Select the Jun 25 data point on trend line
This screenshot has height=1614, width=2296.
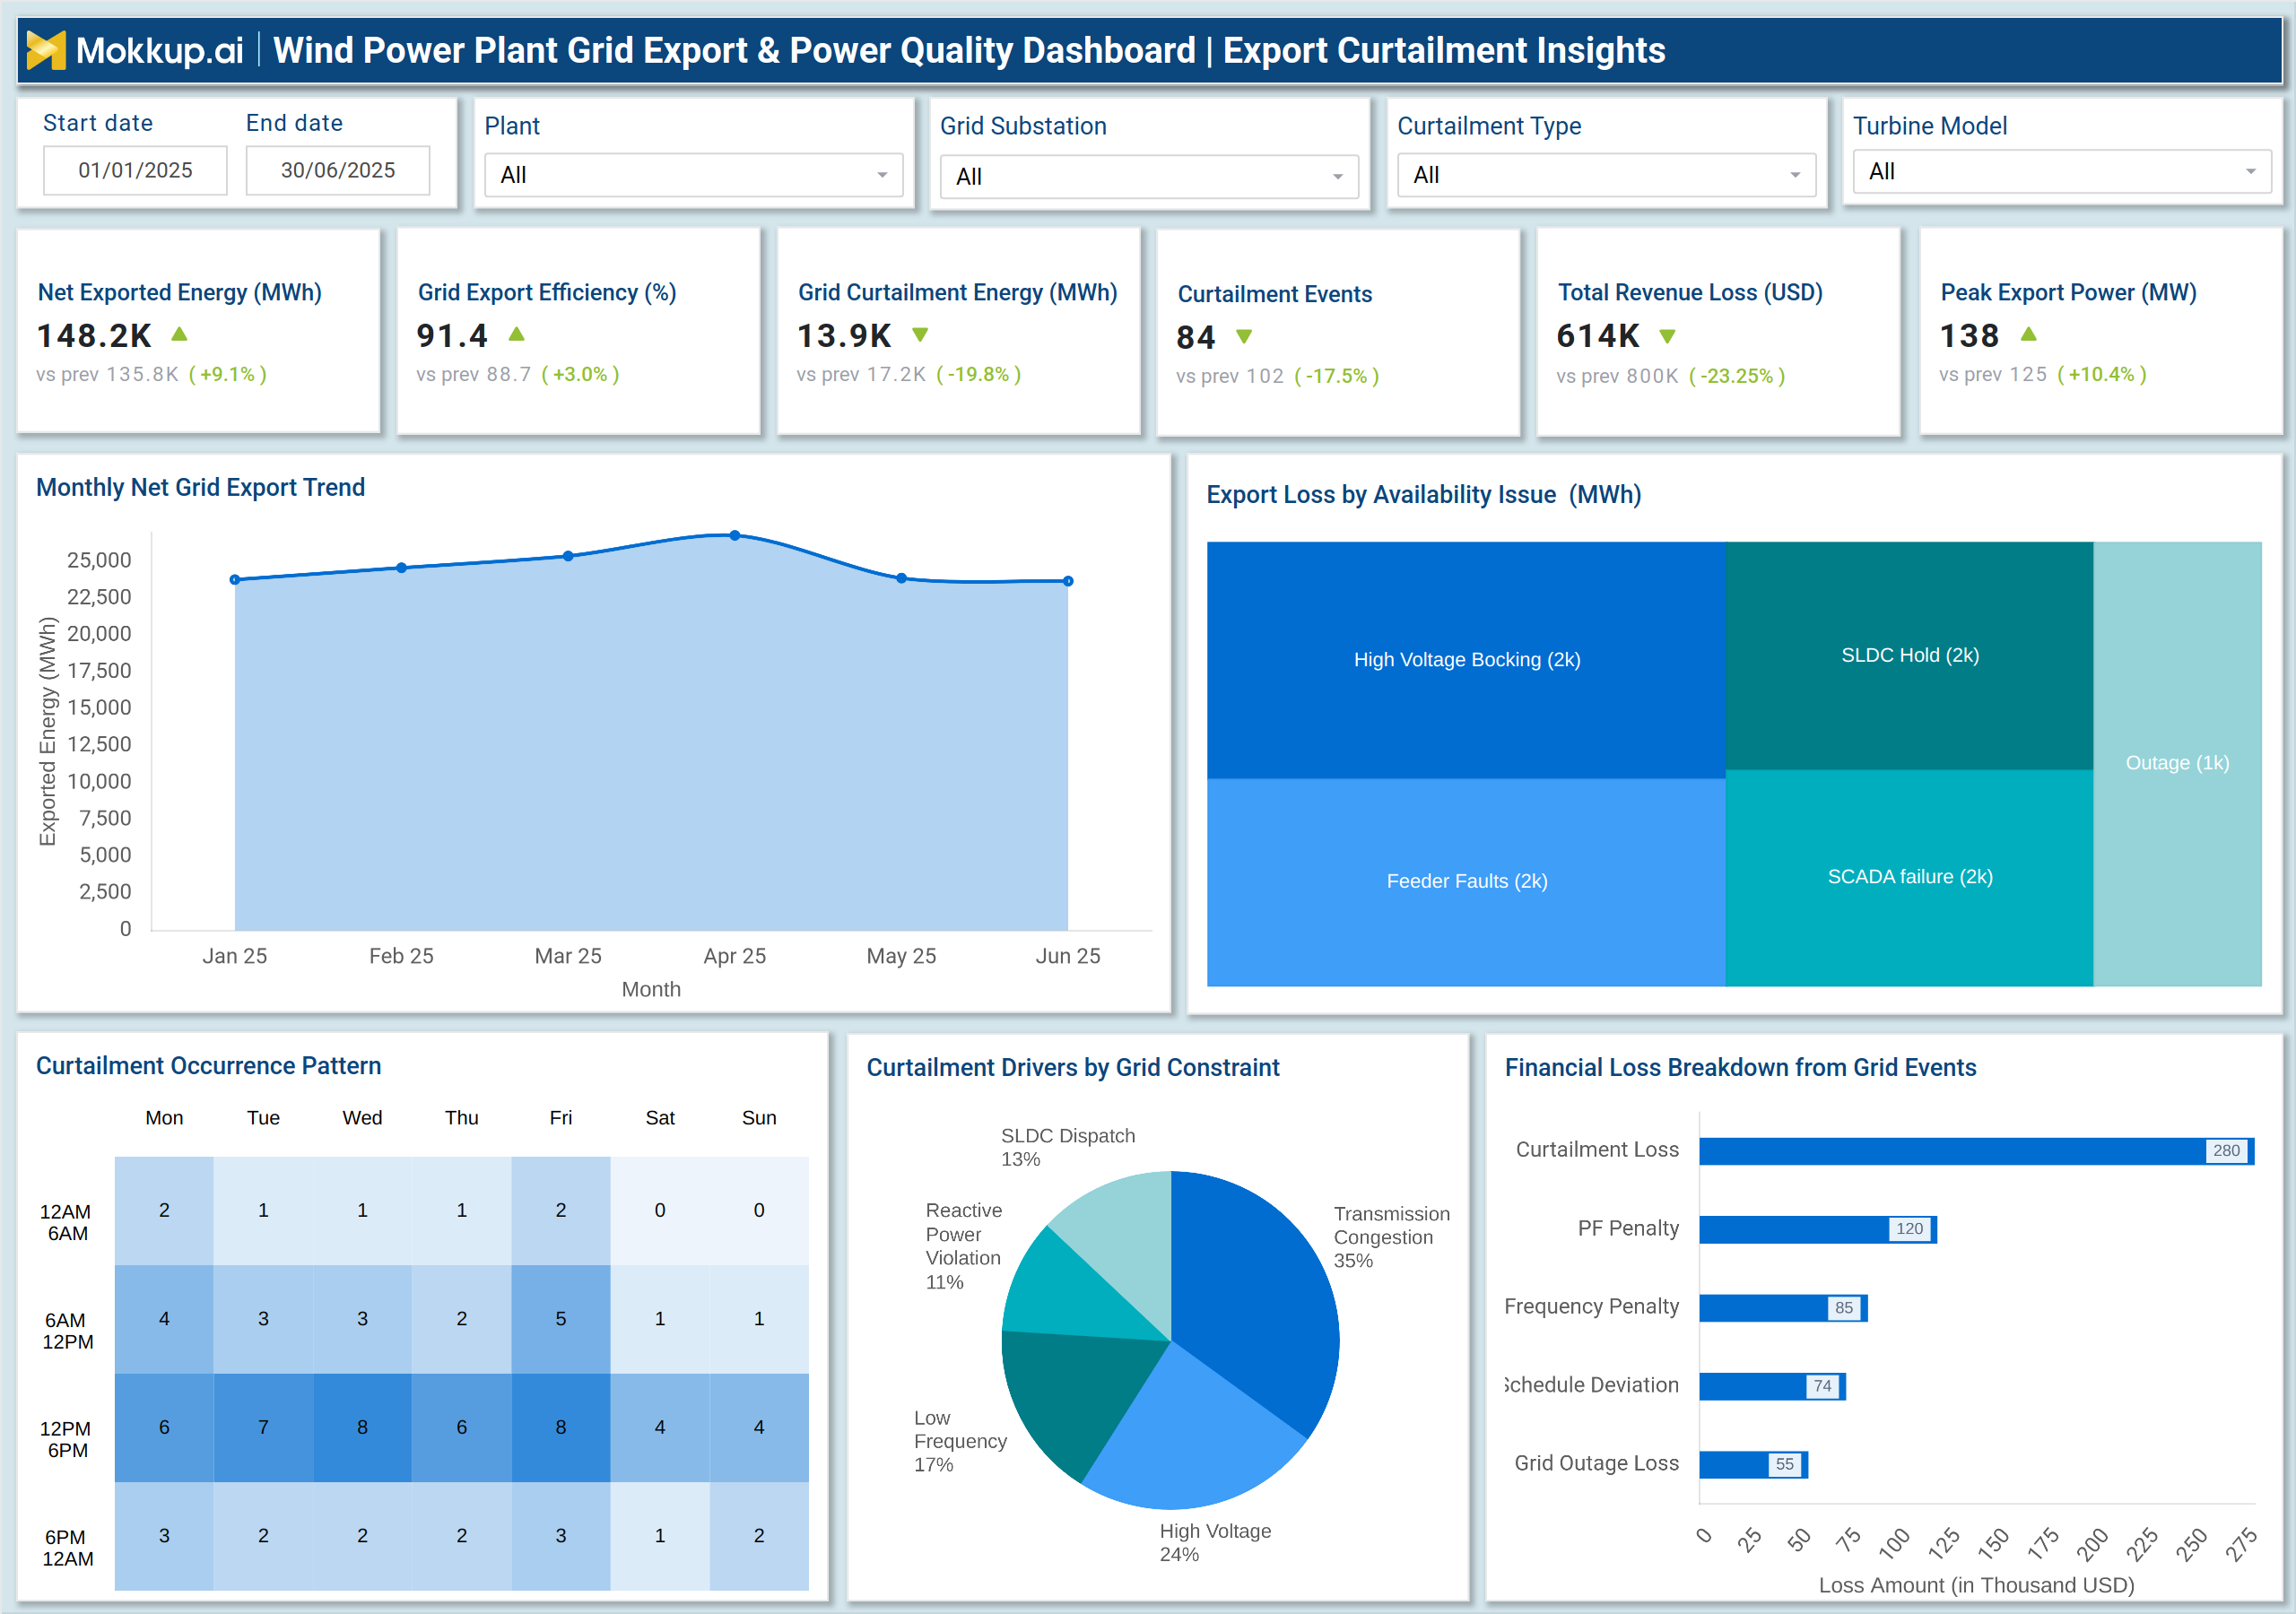[x=1068, y=581]
